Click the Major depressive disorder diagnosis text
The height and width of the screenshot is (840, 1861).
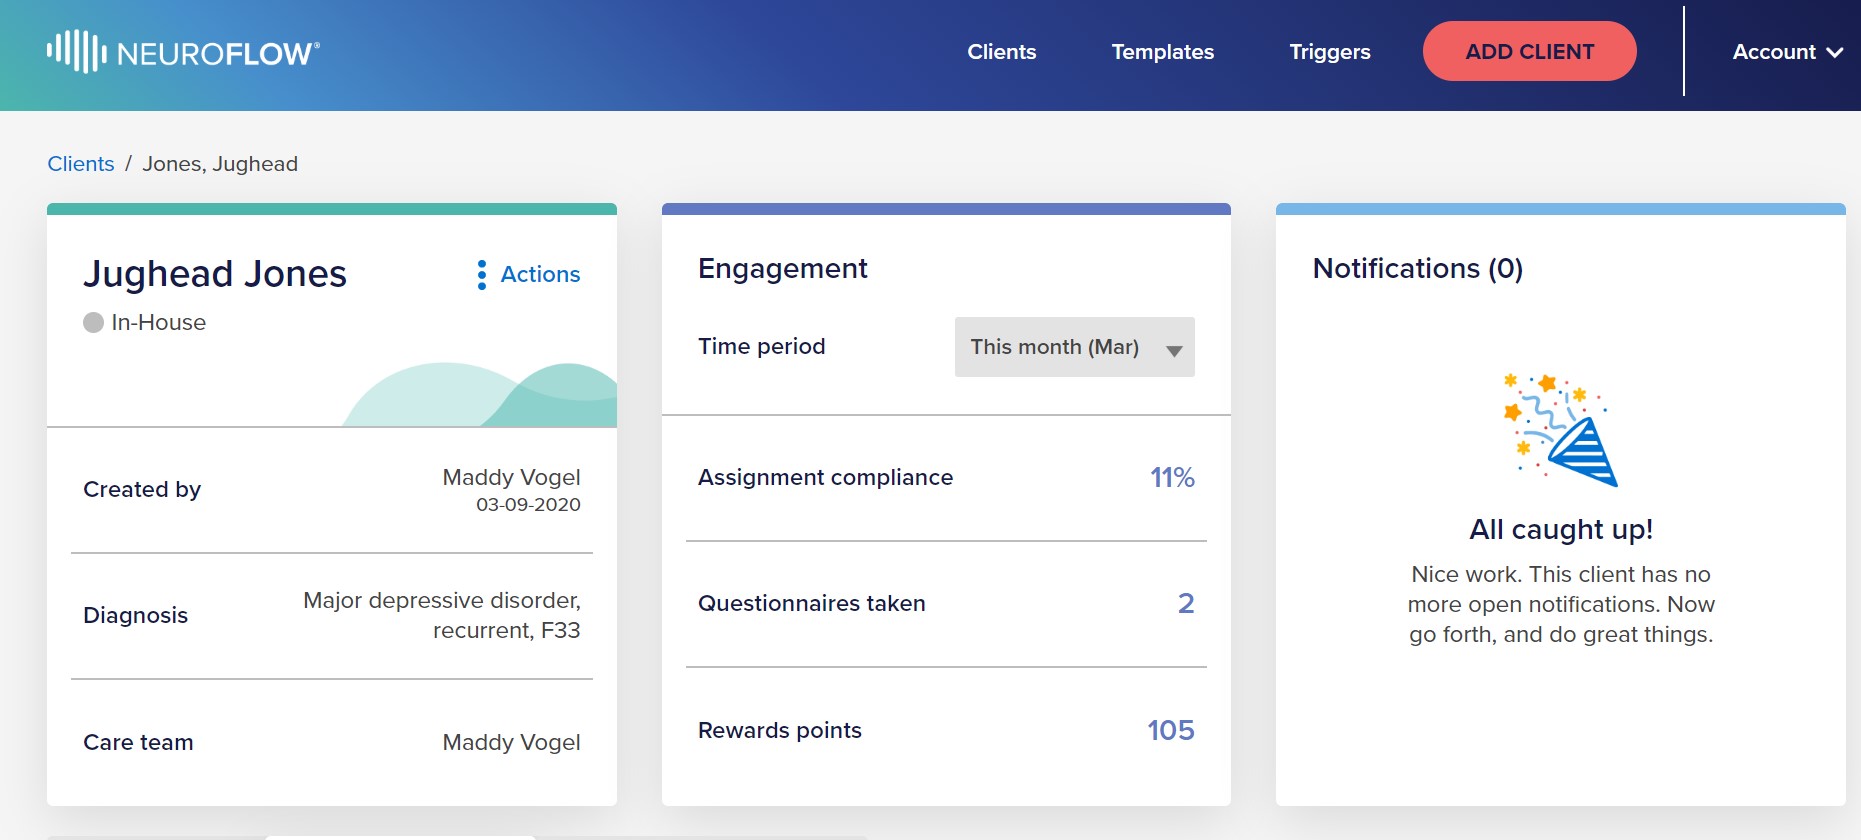tap(441, 615)
